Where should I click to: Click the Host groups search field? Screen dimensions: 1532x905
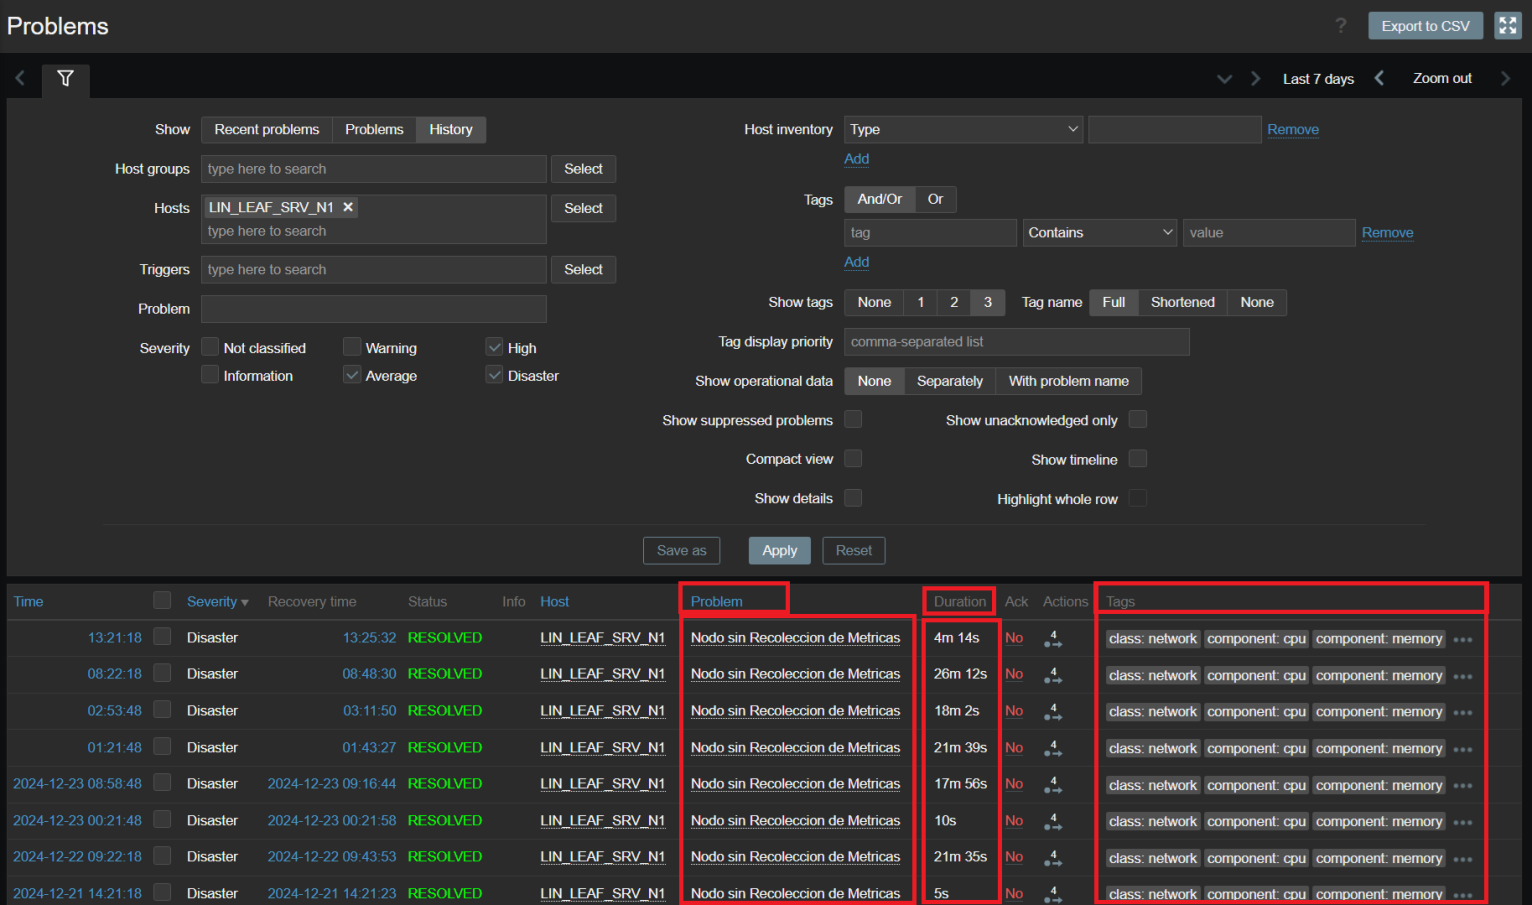click(373, 169)
